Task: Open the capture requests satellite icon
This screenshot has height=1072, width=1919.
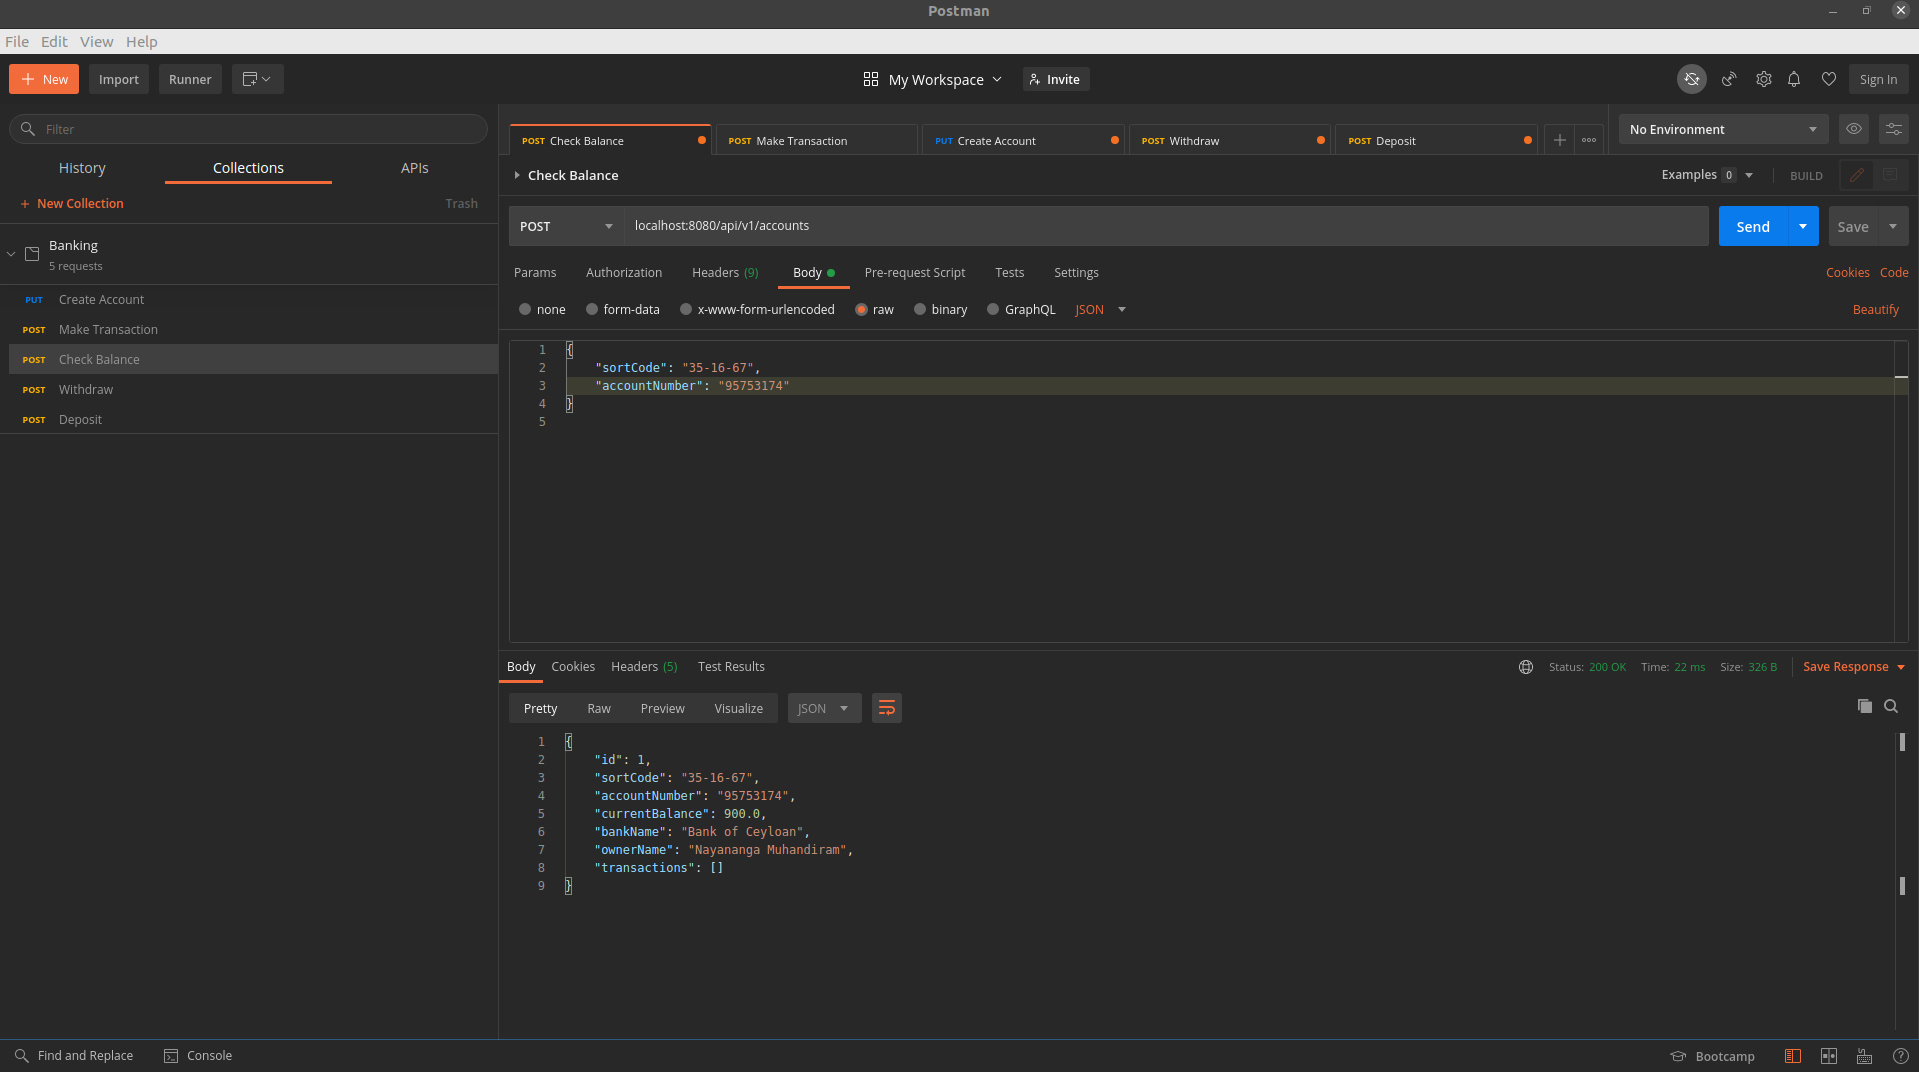Action: [x=1729, y=79]
